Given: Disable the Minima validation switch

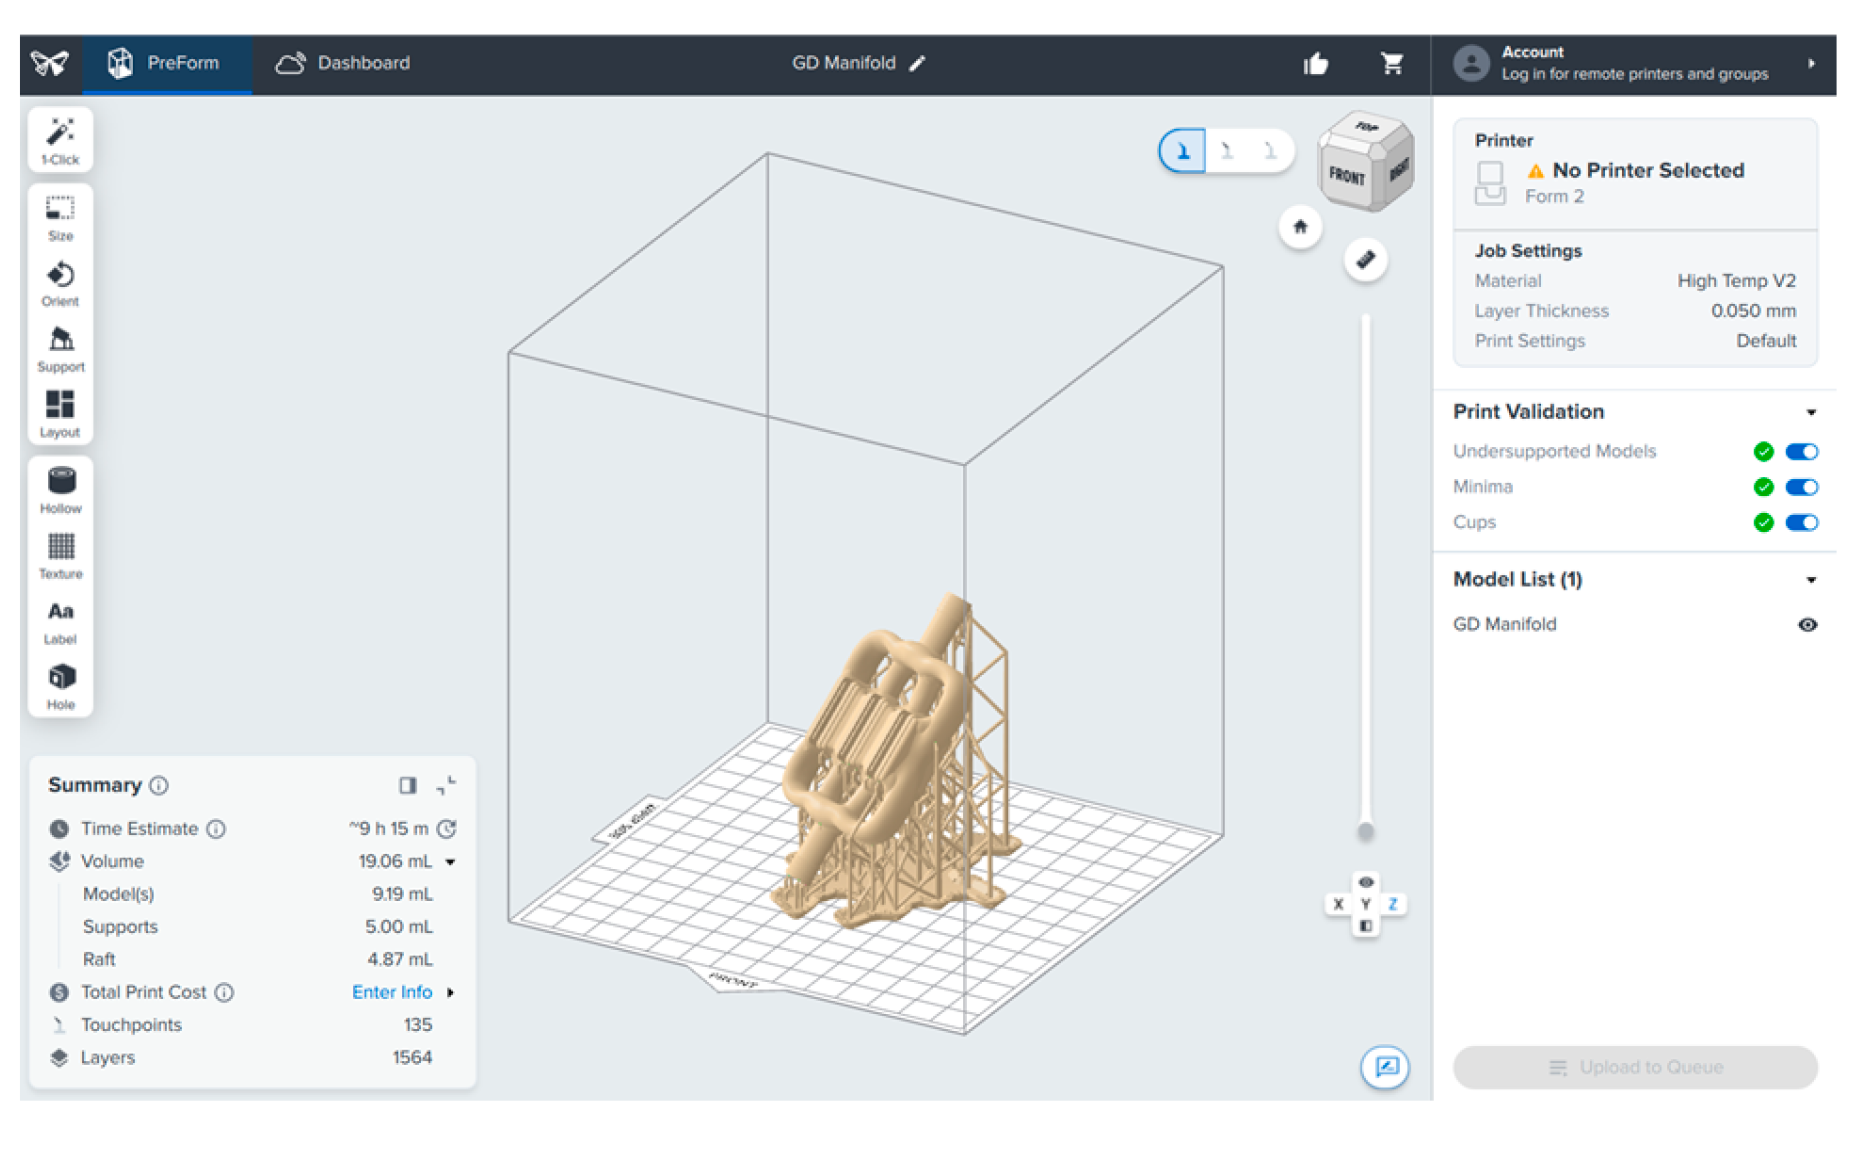Looking at the screenshot, I should coord(1801,487).
